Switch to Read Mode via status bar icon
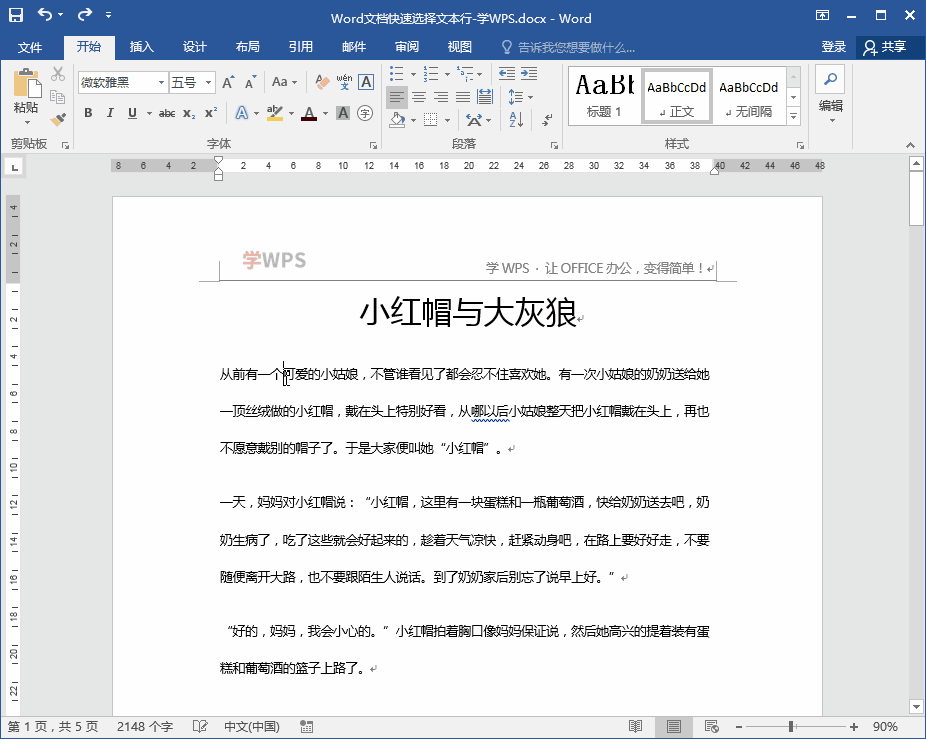The image size is (926, 739). [x=633, y=725]
